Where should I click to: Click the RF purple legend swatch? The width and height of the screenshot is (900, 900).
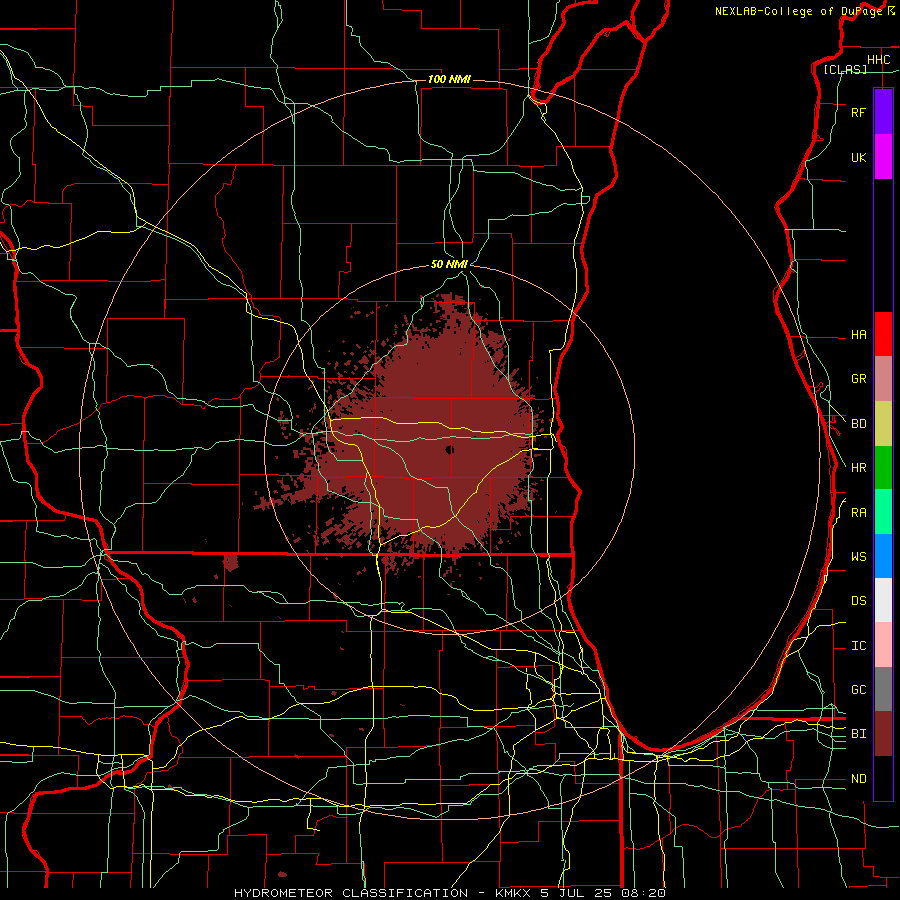883,112
